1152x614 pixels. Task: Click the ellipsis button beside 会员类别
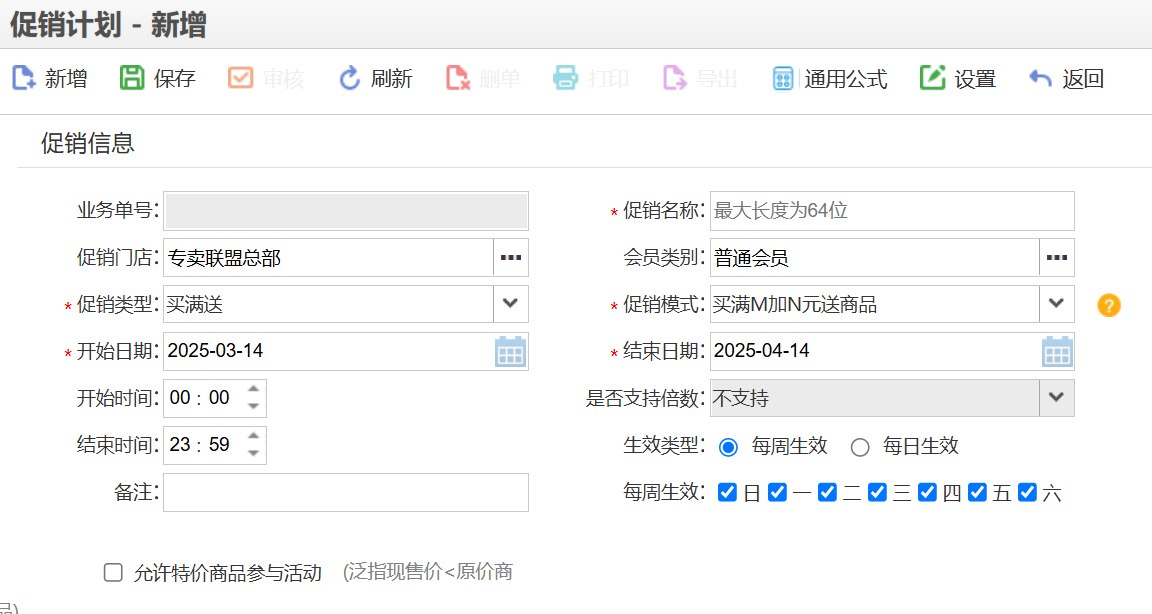pyautogui.click(x=1056, y=257)
